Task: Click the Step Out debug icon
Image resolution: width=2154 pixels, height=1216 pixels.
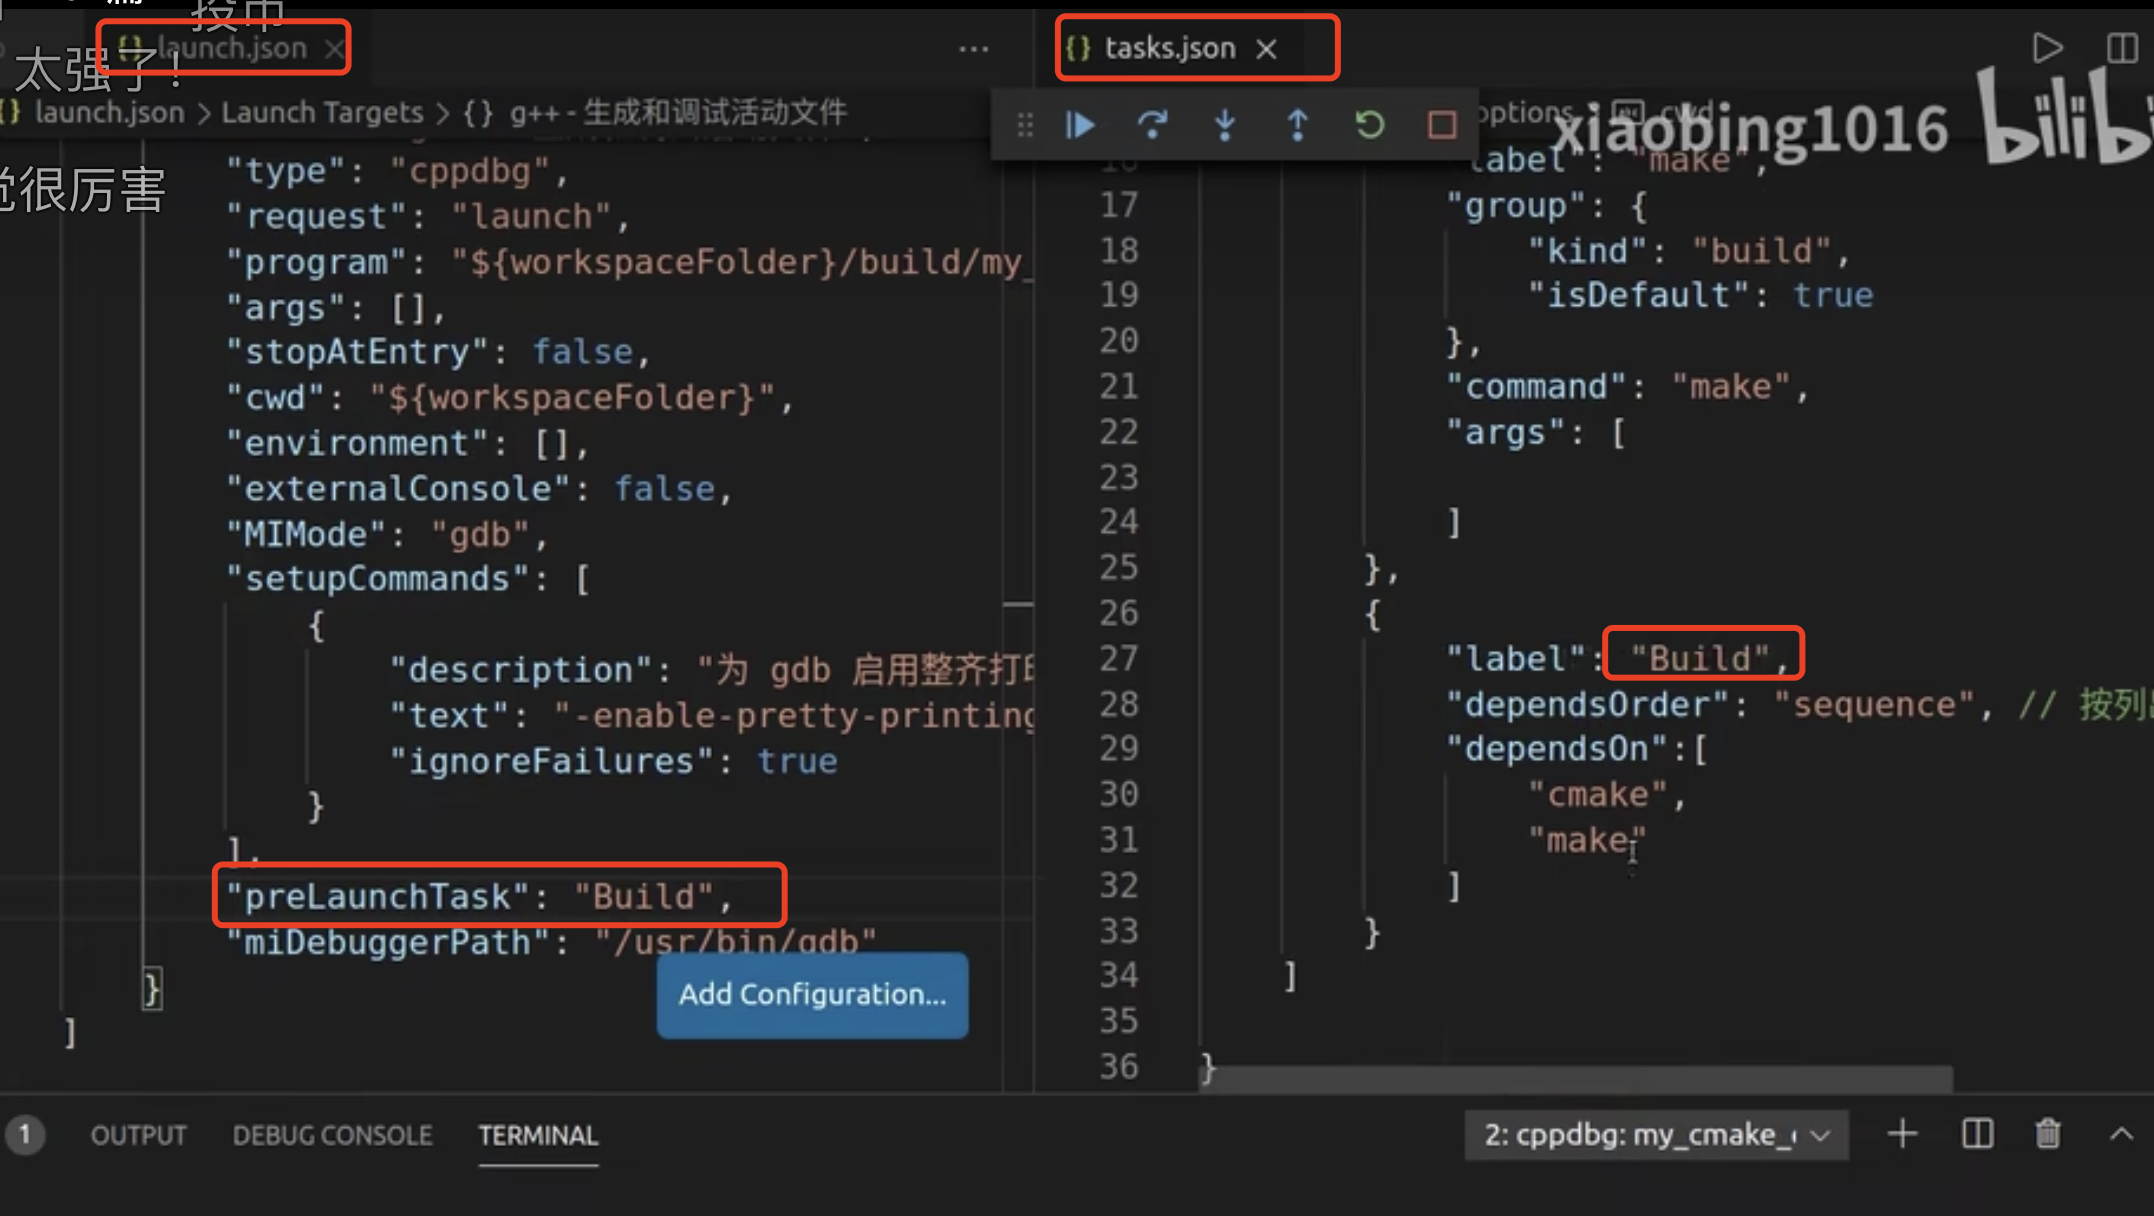Action: [1297, 125]
